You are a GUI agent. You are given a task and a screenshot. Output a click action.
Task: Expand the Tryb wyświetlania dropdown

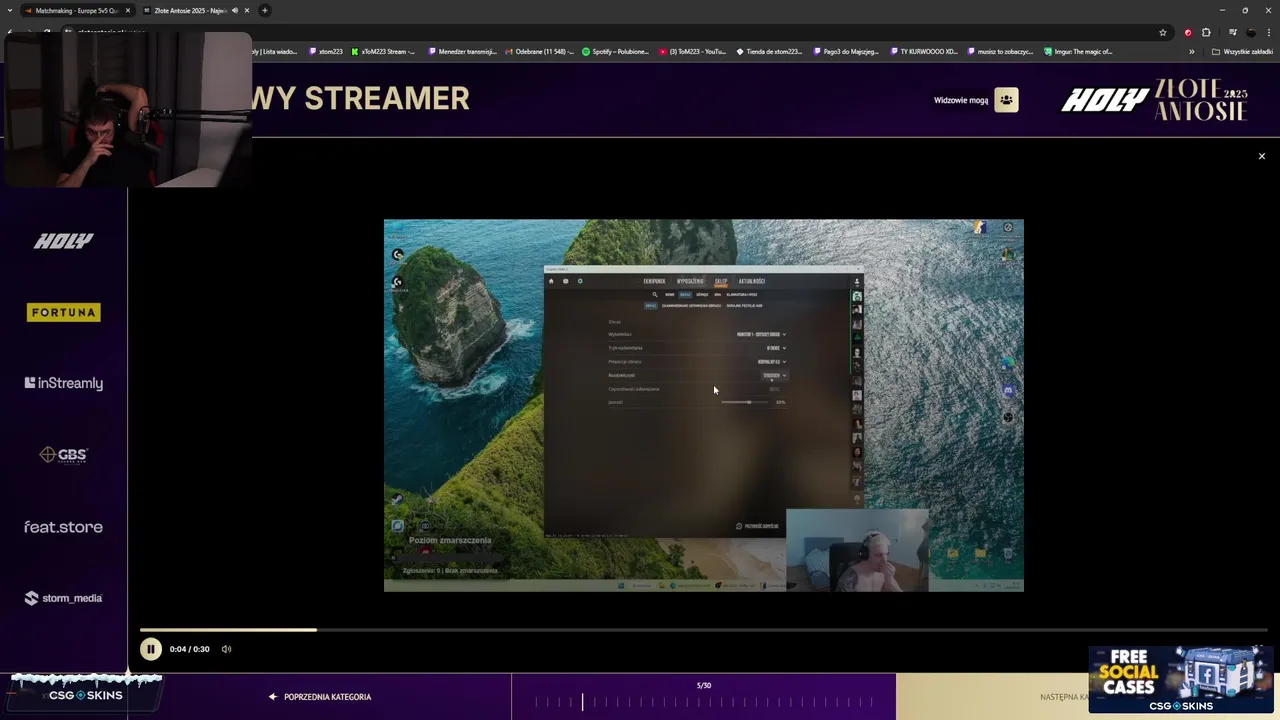click(x=775, y=348)
